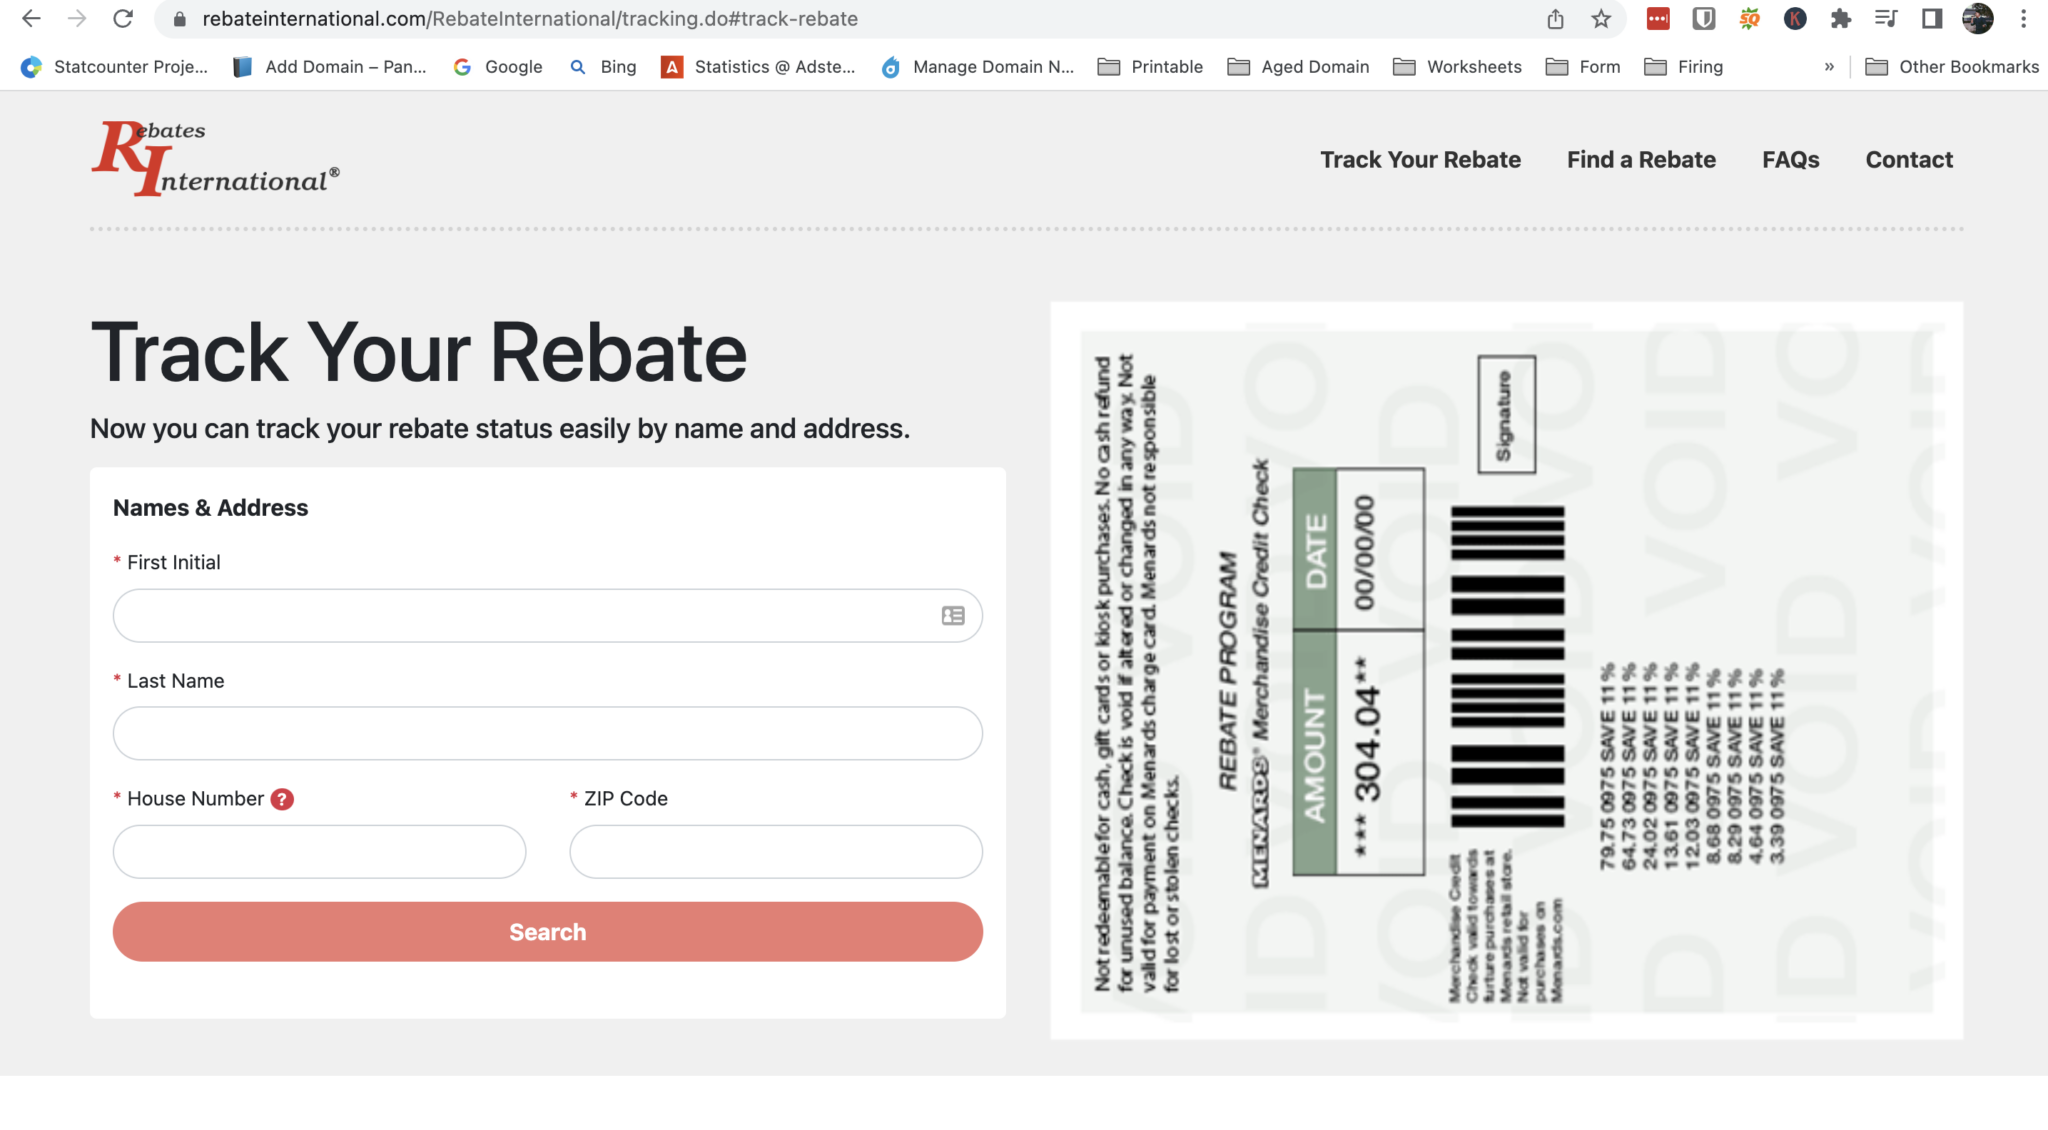Open the FAQs menu item

(x=1791, y=159)
